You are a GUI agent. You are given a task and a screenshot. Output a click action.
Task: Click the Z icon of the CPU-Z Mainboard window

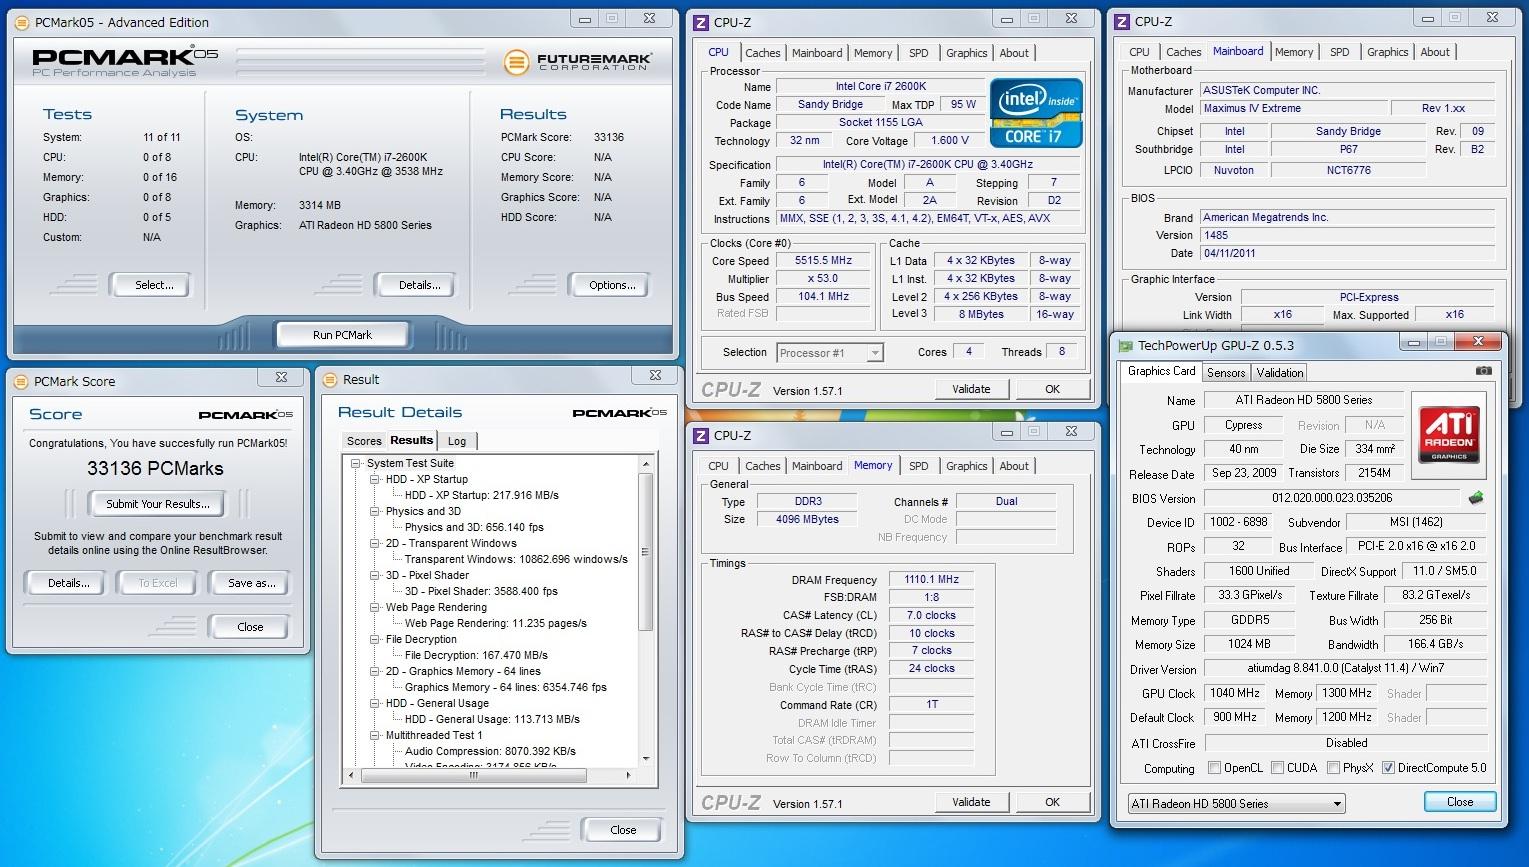1123,21
